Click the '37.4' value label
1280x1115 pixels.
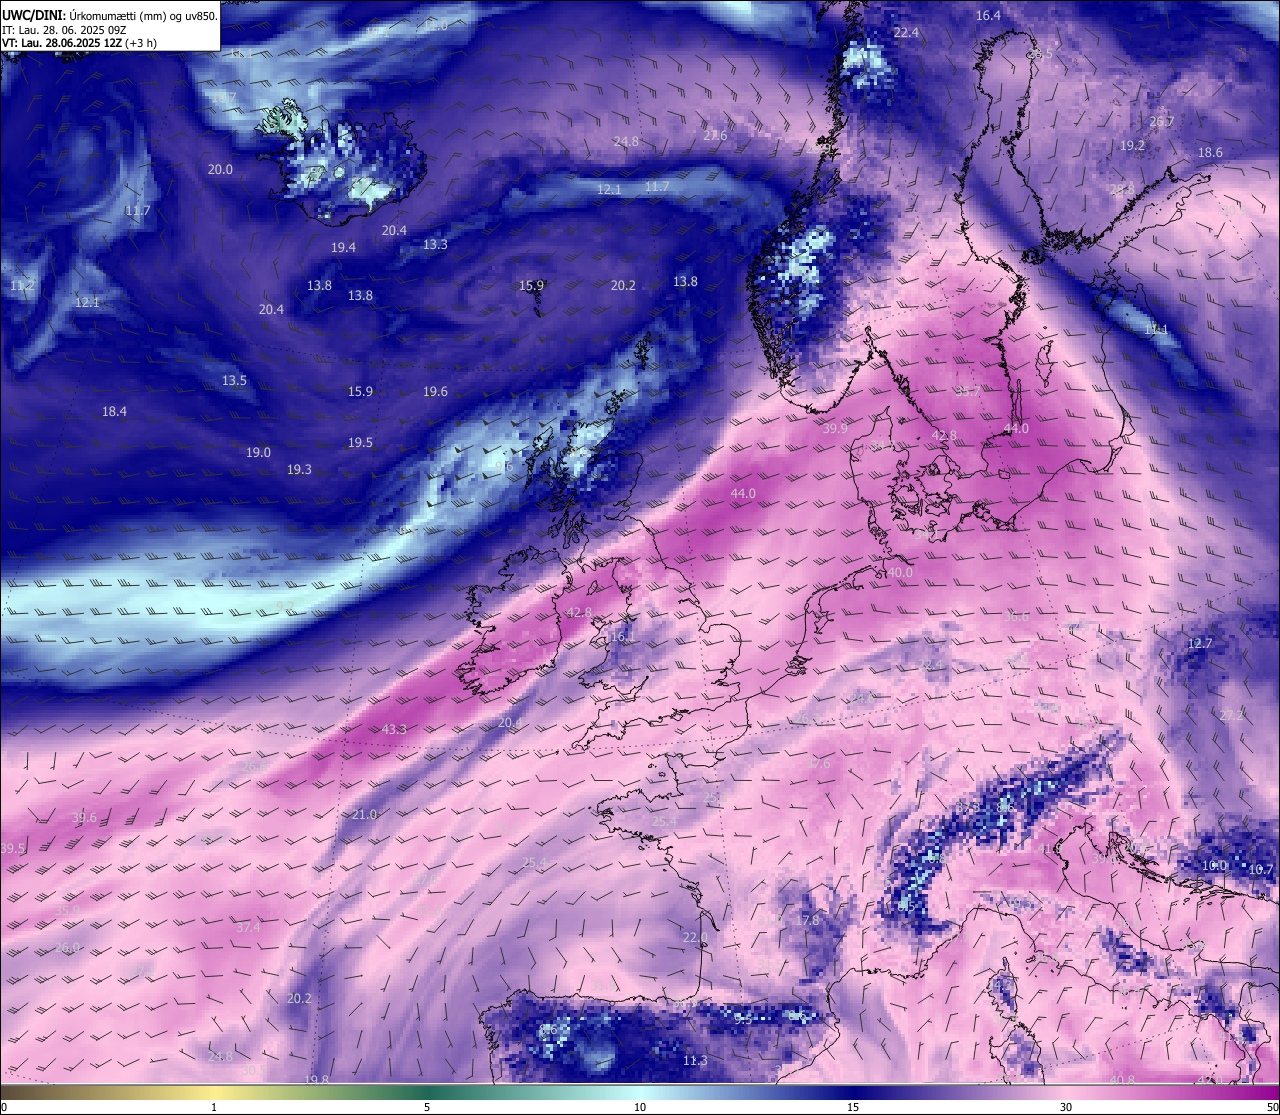(248, 927)
